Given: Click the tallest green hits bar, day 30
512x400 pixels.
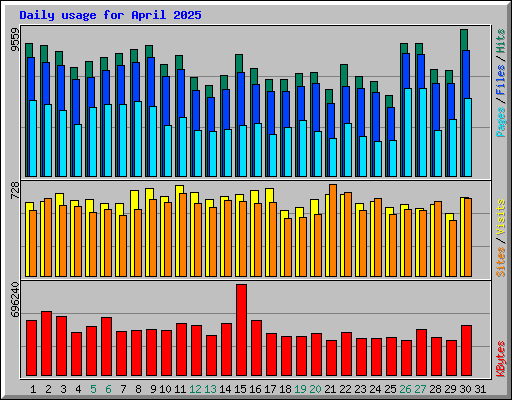Looking at the screenshot, I should pyautogui.click(x=464, y=40).
